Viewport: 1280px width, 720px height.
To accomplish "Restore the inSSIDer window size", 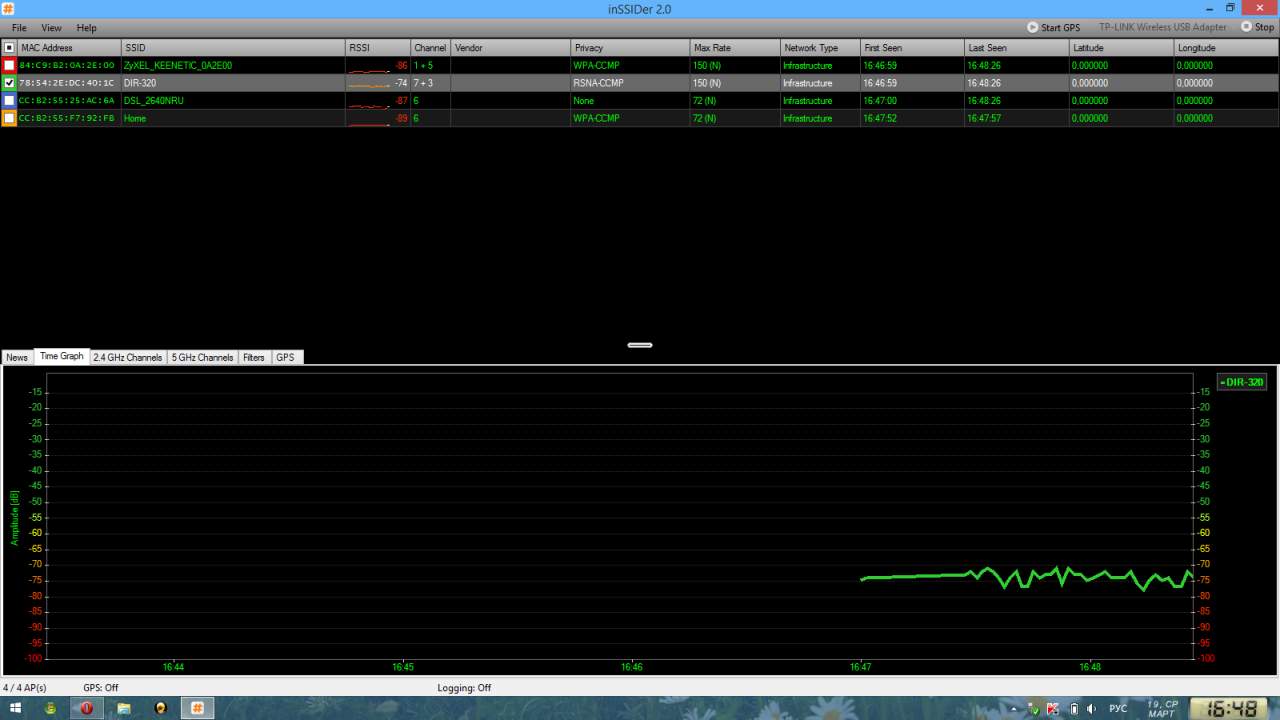I will click(x=1230, y=8).
